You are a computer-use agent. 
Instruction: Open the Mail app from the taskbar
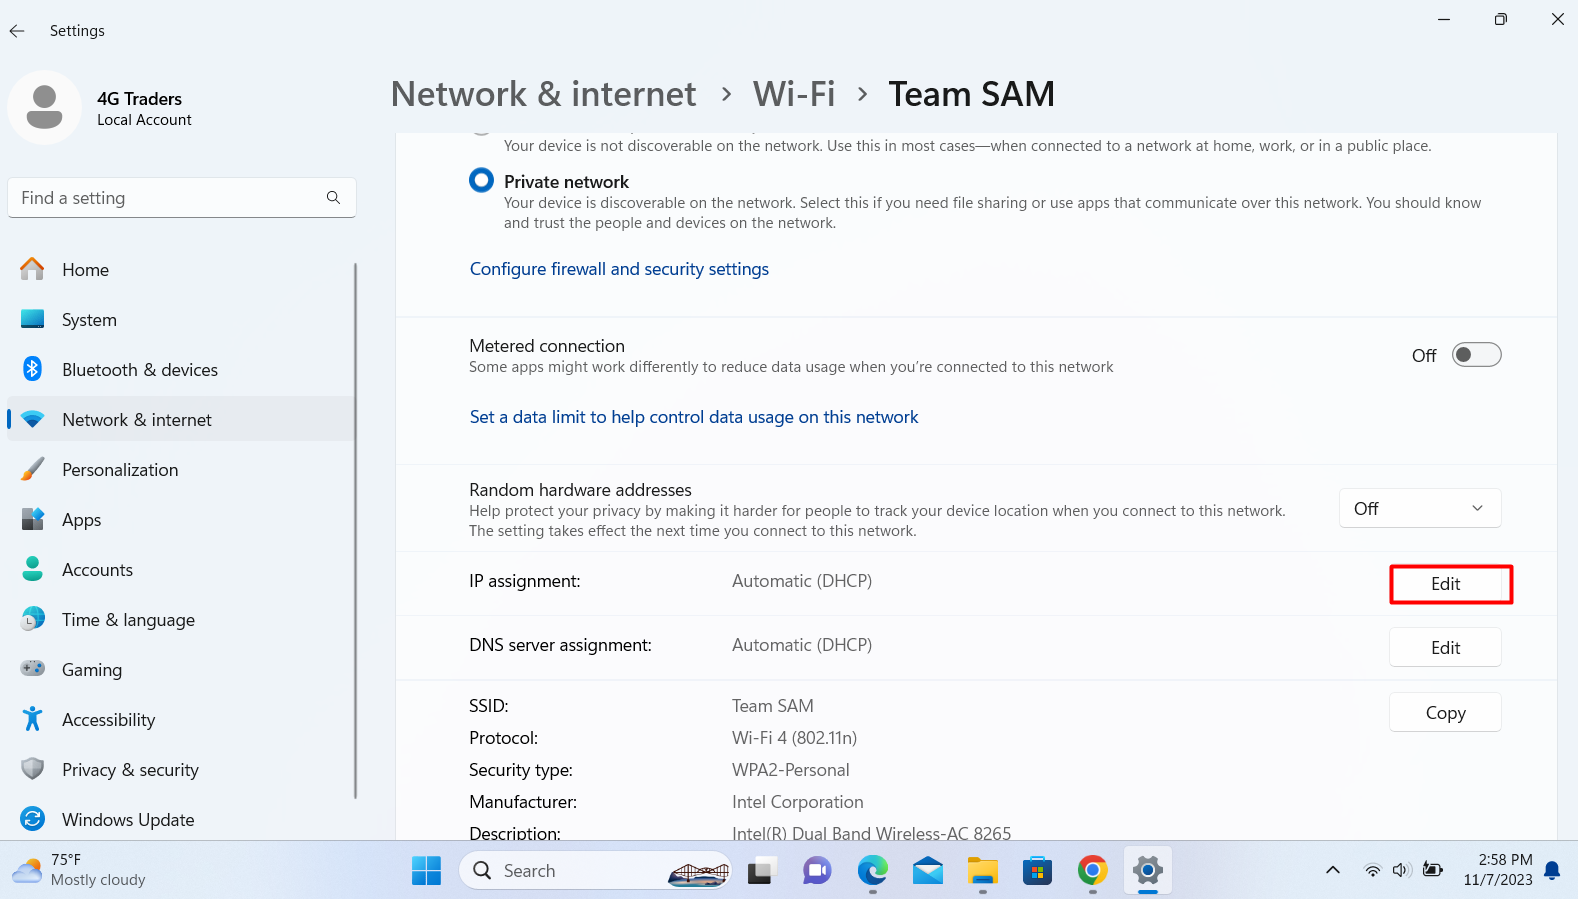click(x=928, y=871)
